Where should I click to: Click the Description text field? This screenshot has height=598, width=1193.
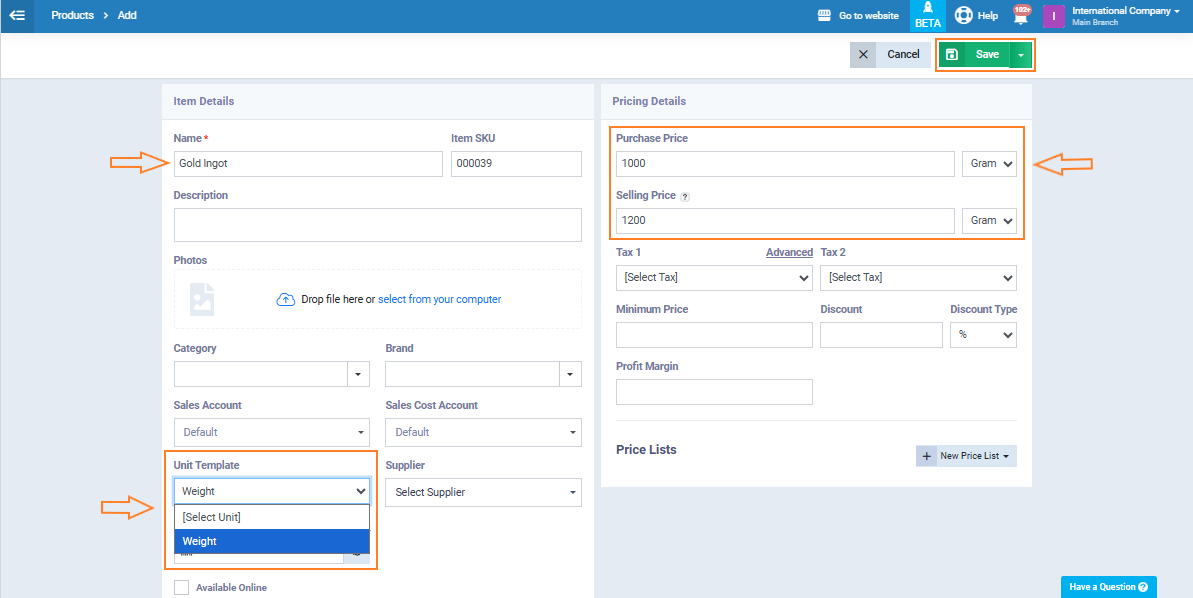(x=377, y=225)
